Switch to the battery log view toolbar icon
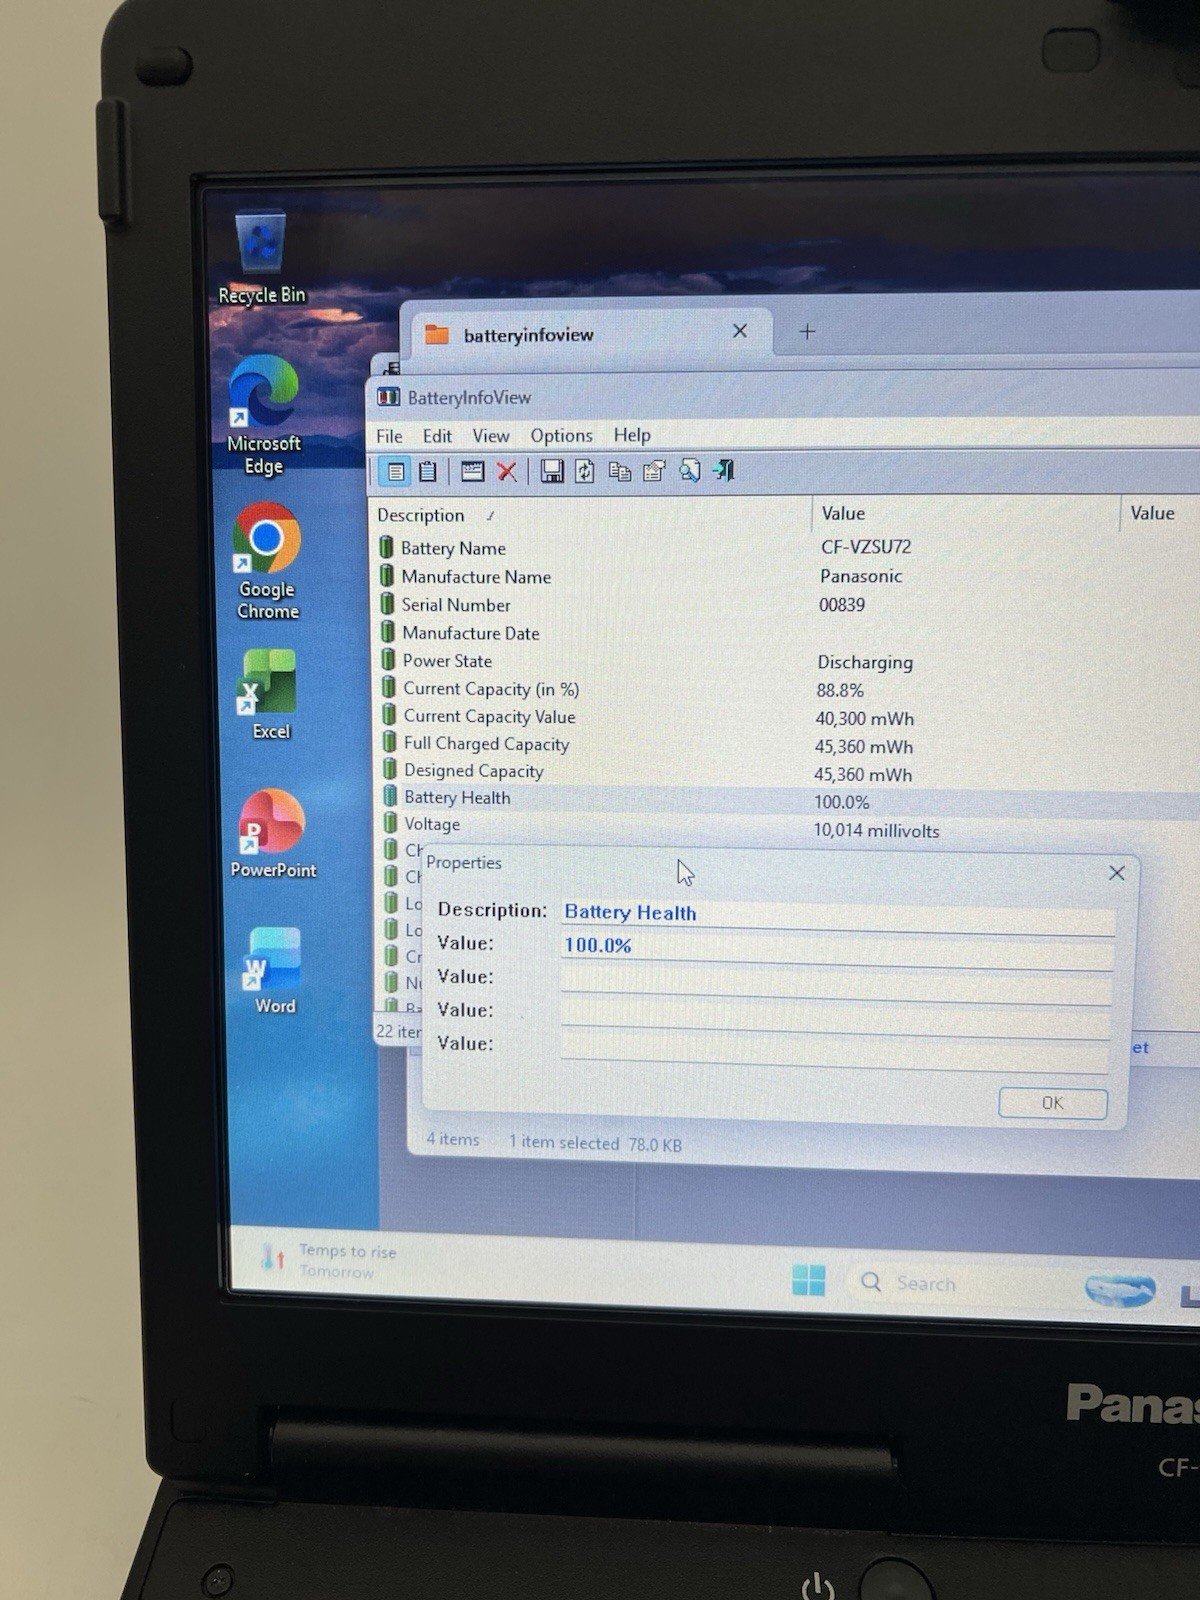The image size is (1200, 1600). click(427, 471)
